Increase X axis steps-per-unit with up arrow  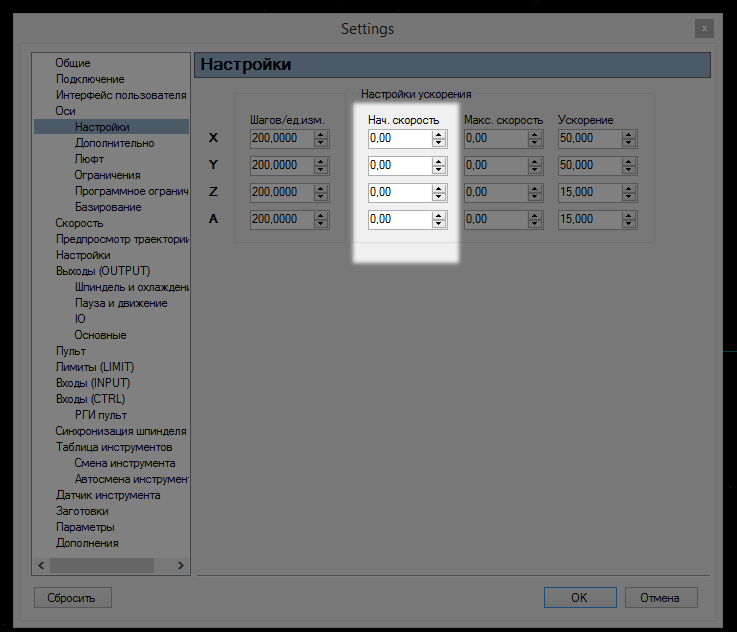pyautogui.click(x=321, y=134)
